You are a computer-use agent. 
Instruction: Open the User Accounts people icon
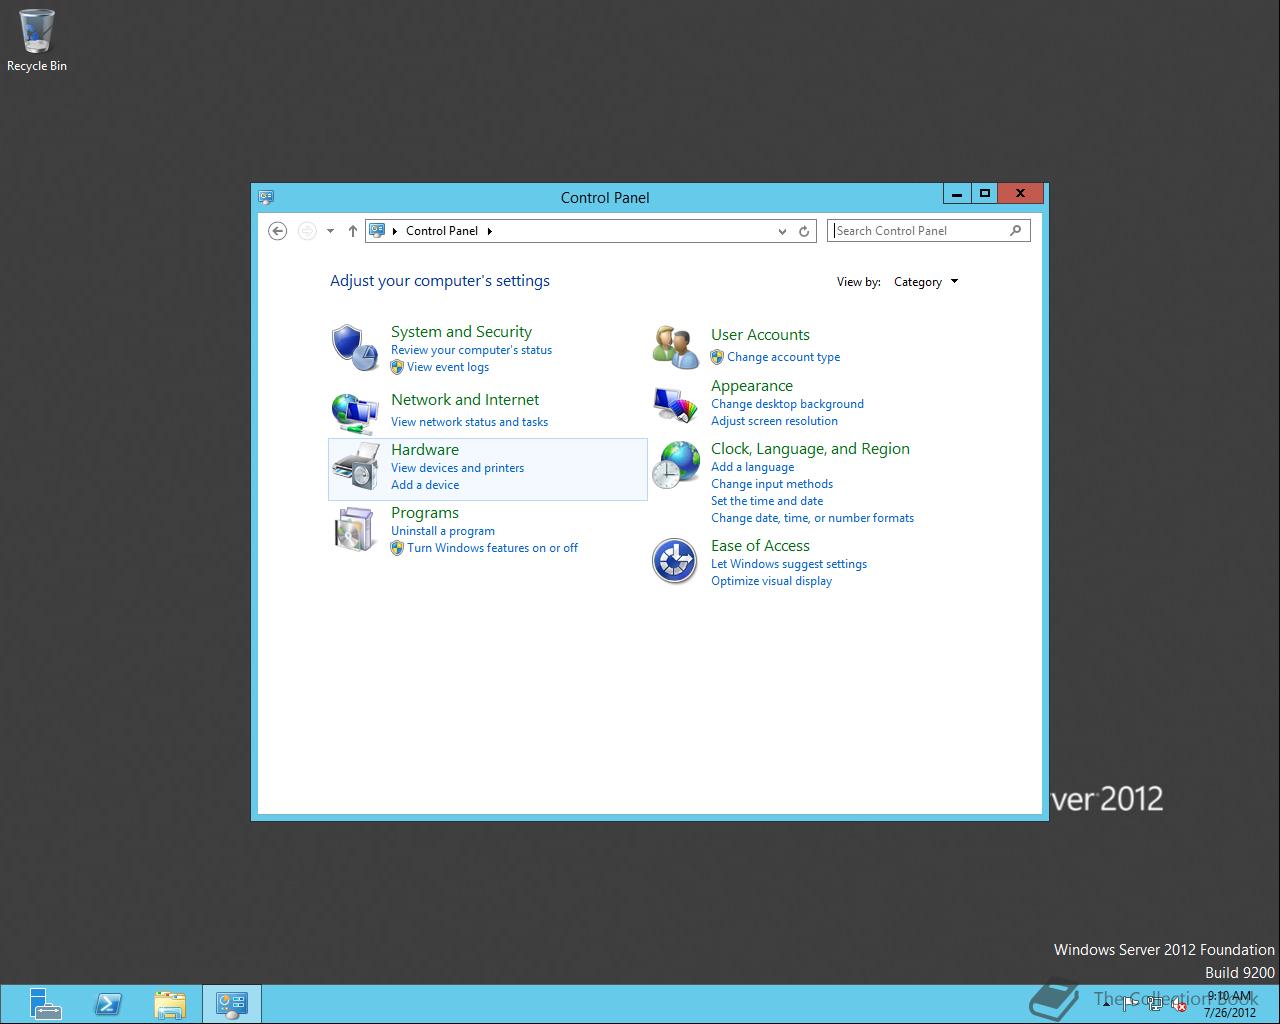[x=676, y=347]
